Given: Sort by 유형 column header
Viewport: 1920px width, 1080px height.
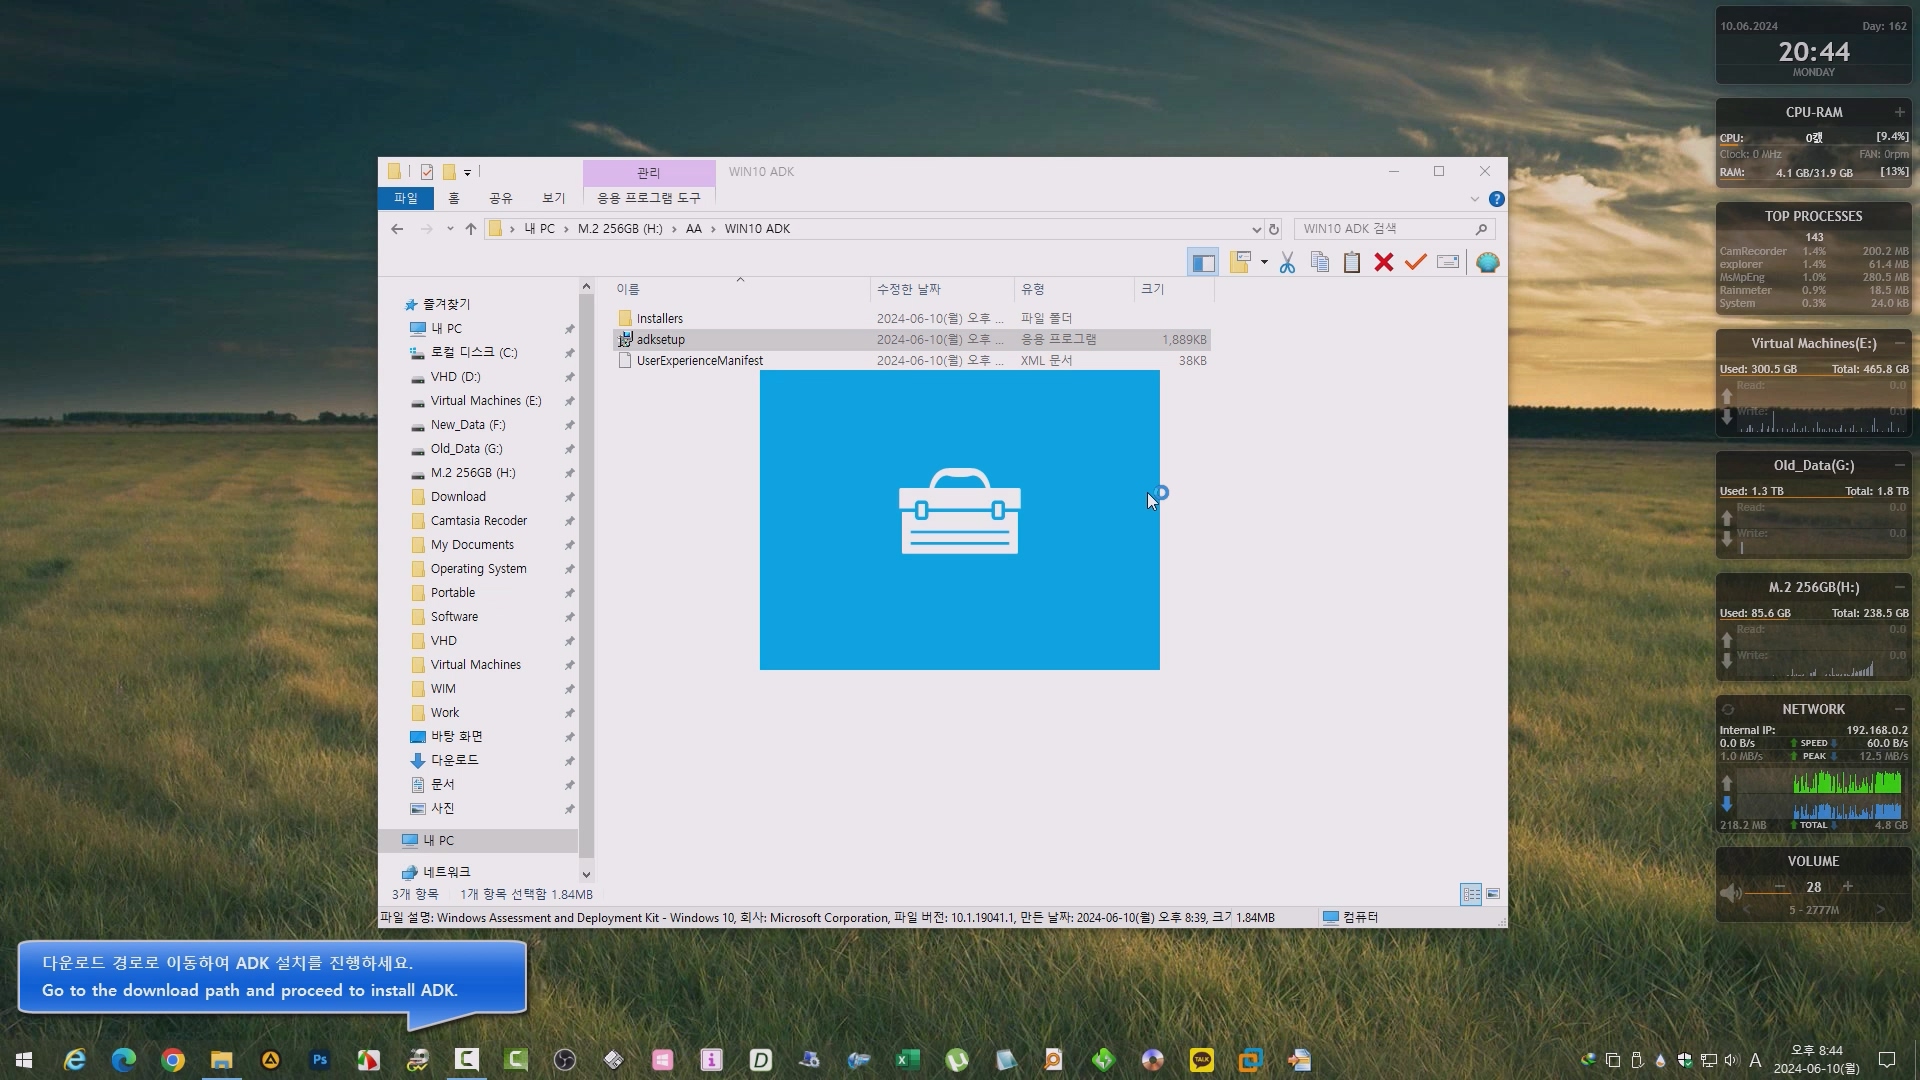Looking at the screenshot, I should (1074, 289).
